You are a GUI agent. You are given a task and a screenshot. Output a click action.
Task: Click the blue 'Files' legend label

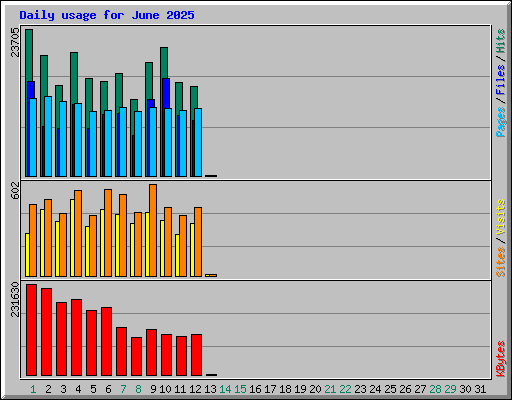(x=500, y=80)
